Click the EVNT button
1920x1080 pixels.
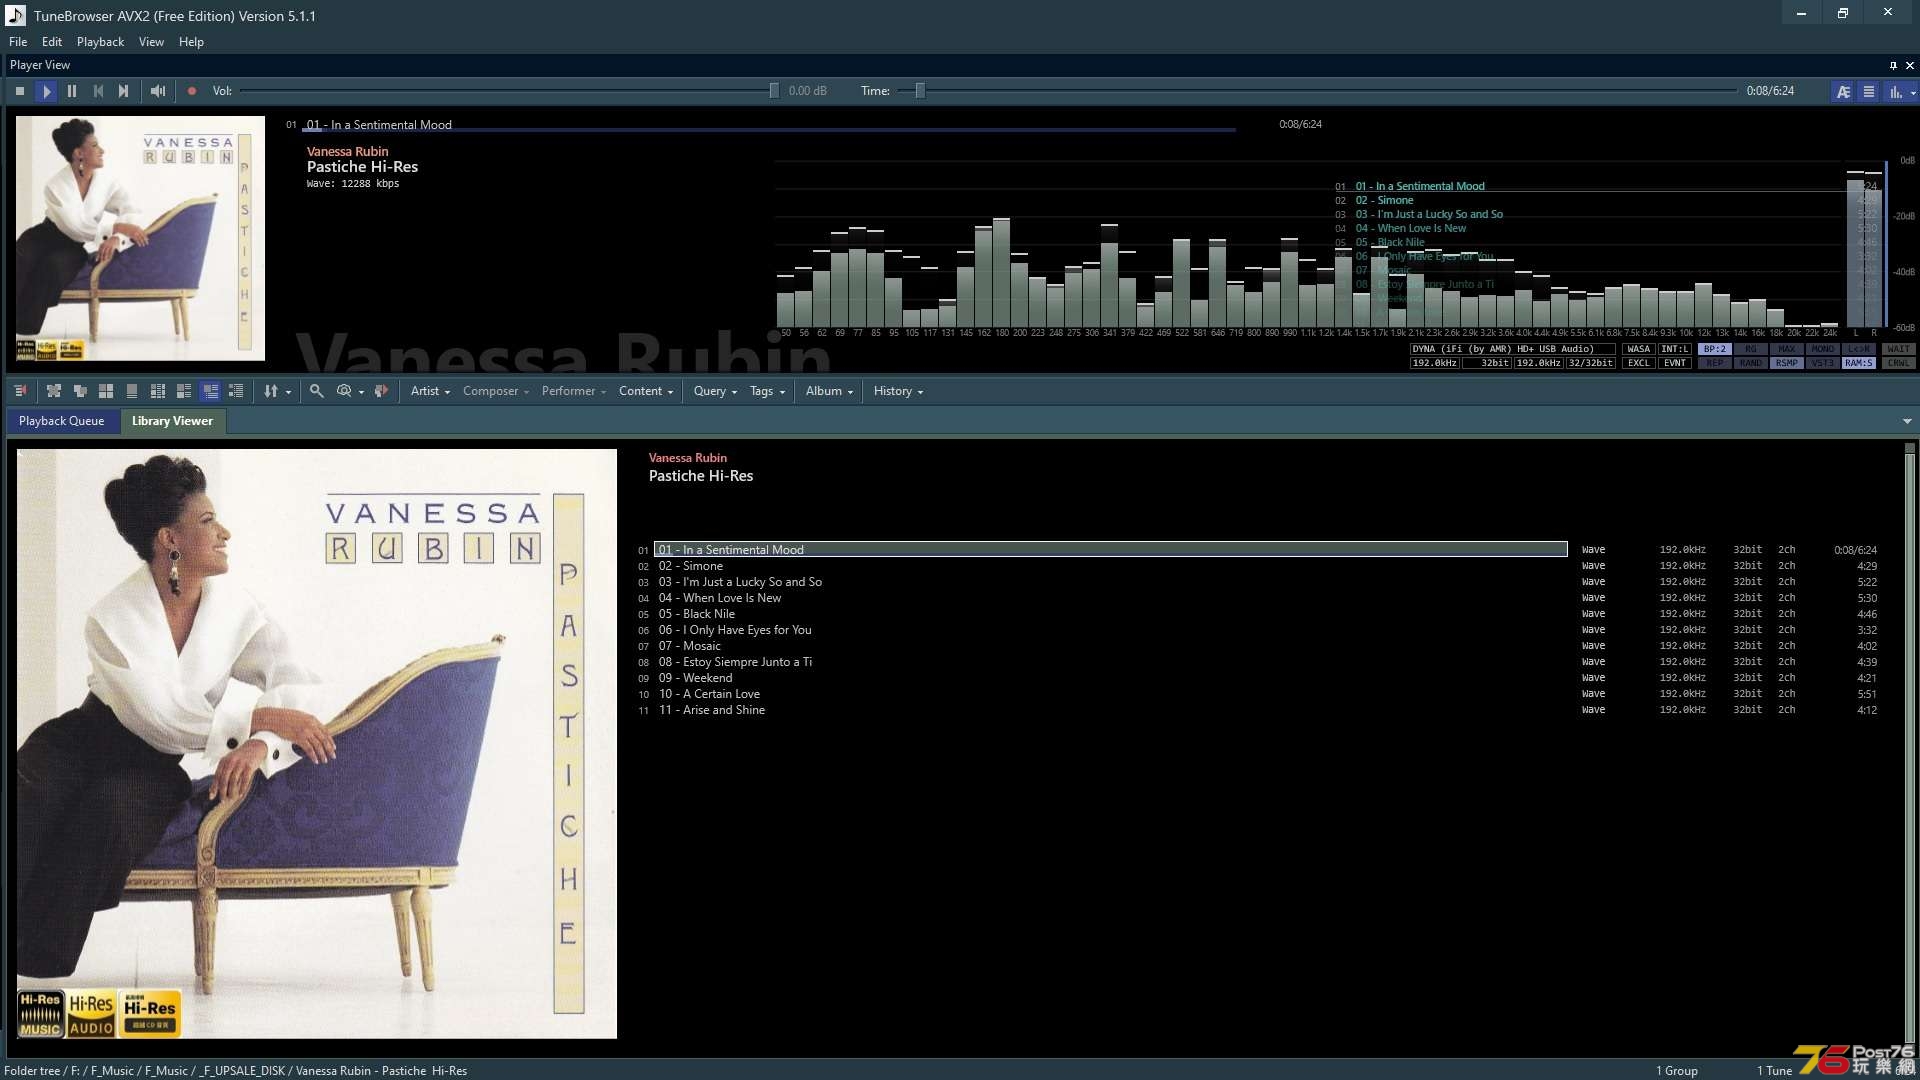1674,363
